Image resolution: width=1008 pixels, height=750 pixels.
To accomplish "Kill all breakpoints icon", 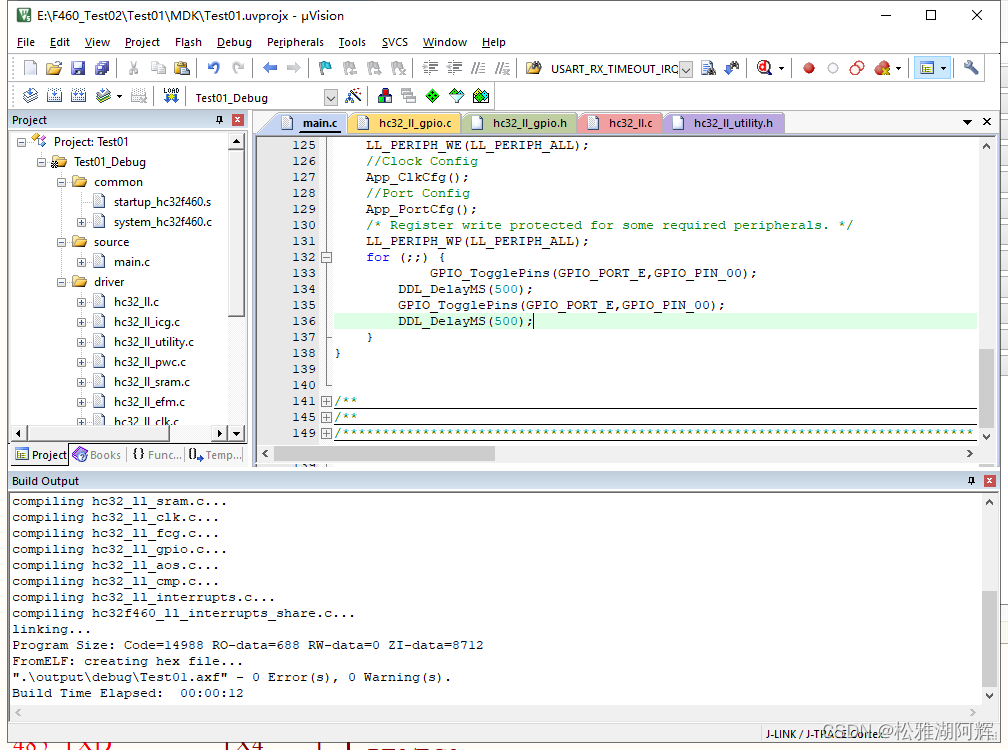I will click(883, 68).
